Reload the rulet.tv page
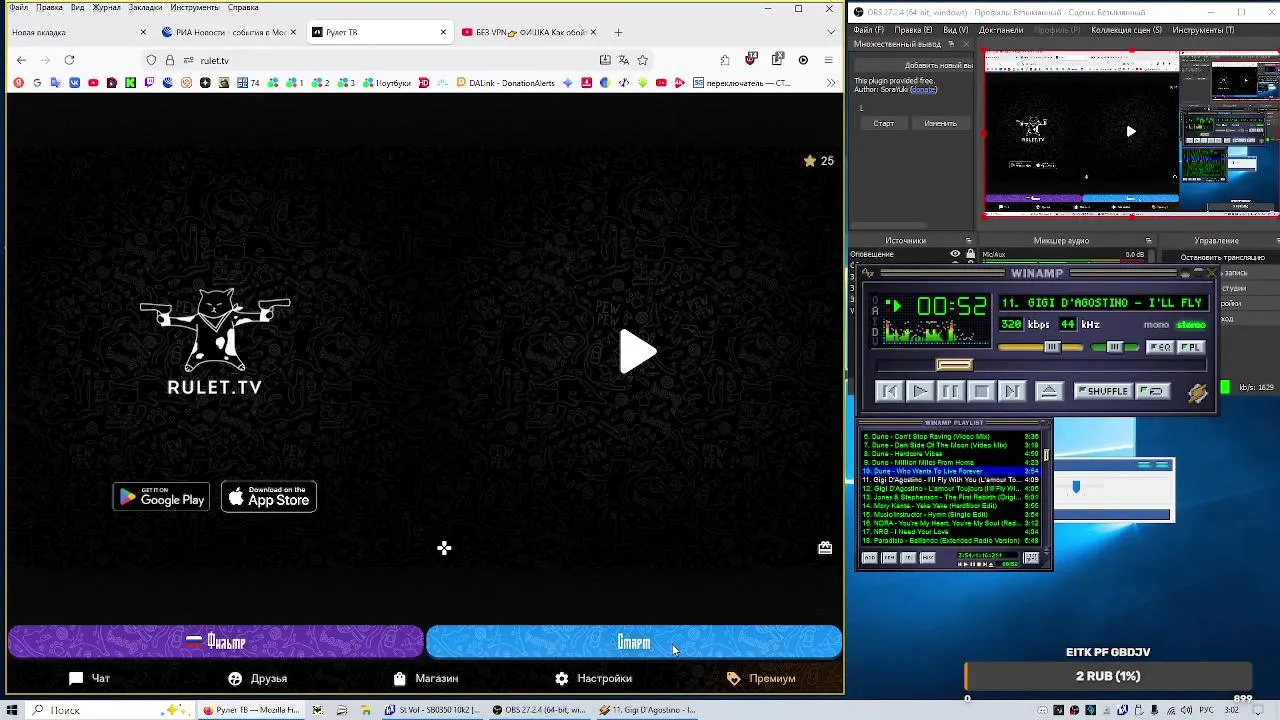1280x720 pixels. click(x=69, y=60)
